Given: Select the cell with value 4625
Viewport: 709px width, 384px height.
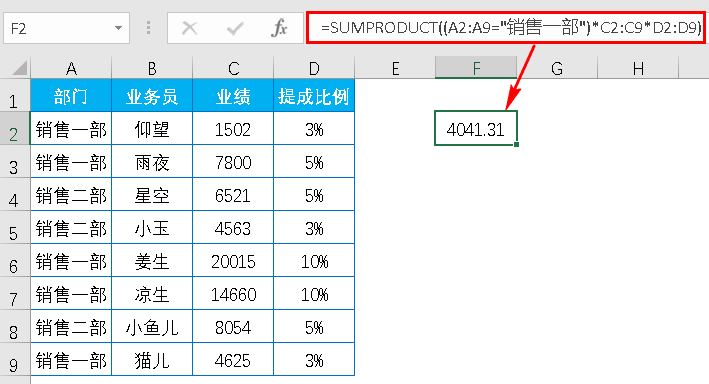Looking at the screenshot, I should click(233, 360).
